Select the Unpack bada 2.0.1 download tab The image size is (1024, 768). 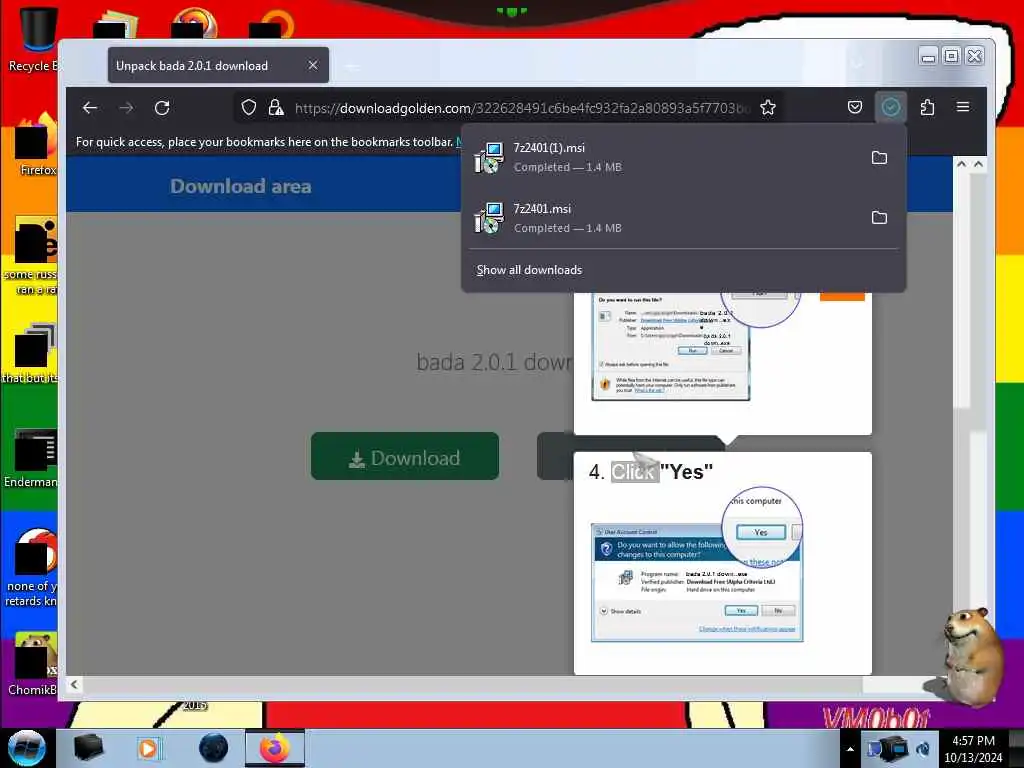[x=218, y=65]
